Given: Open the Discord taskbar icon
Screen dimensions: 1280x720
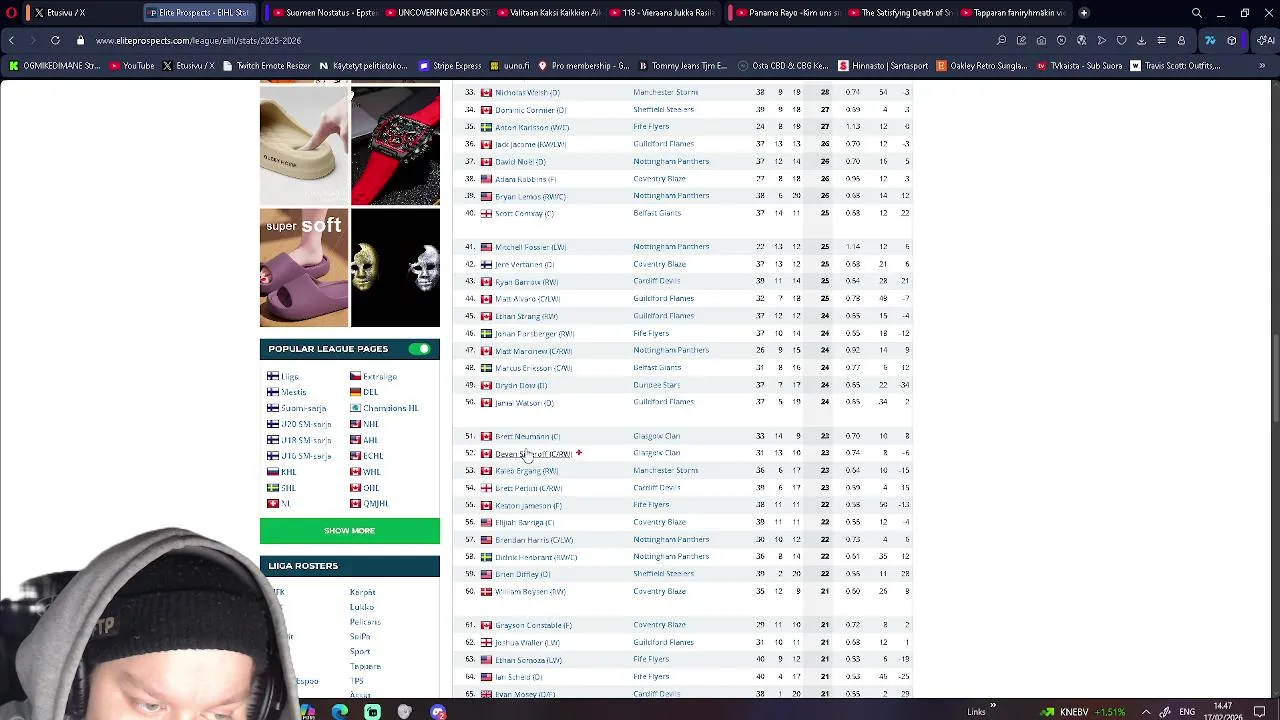Looking at the screenshot, I should (x=438, y=712).
